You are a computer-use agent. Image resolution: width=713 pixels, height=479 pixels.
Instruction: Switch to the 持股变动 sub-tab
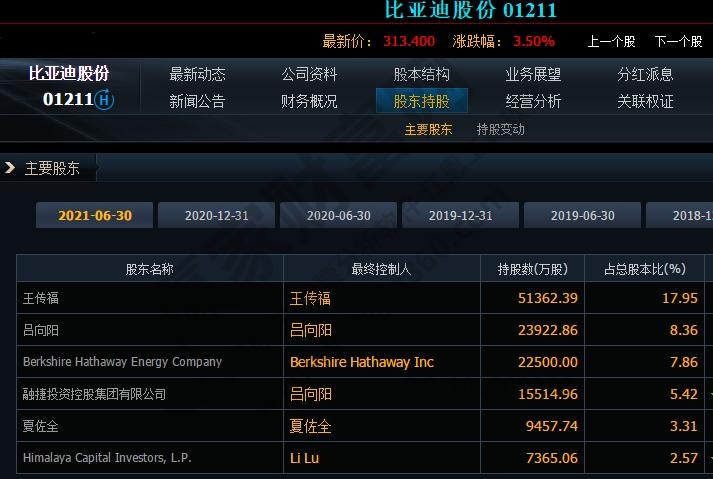[500, 129]
